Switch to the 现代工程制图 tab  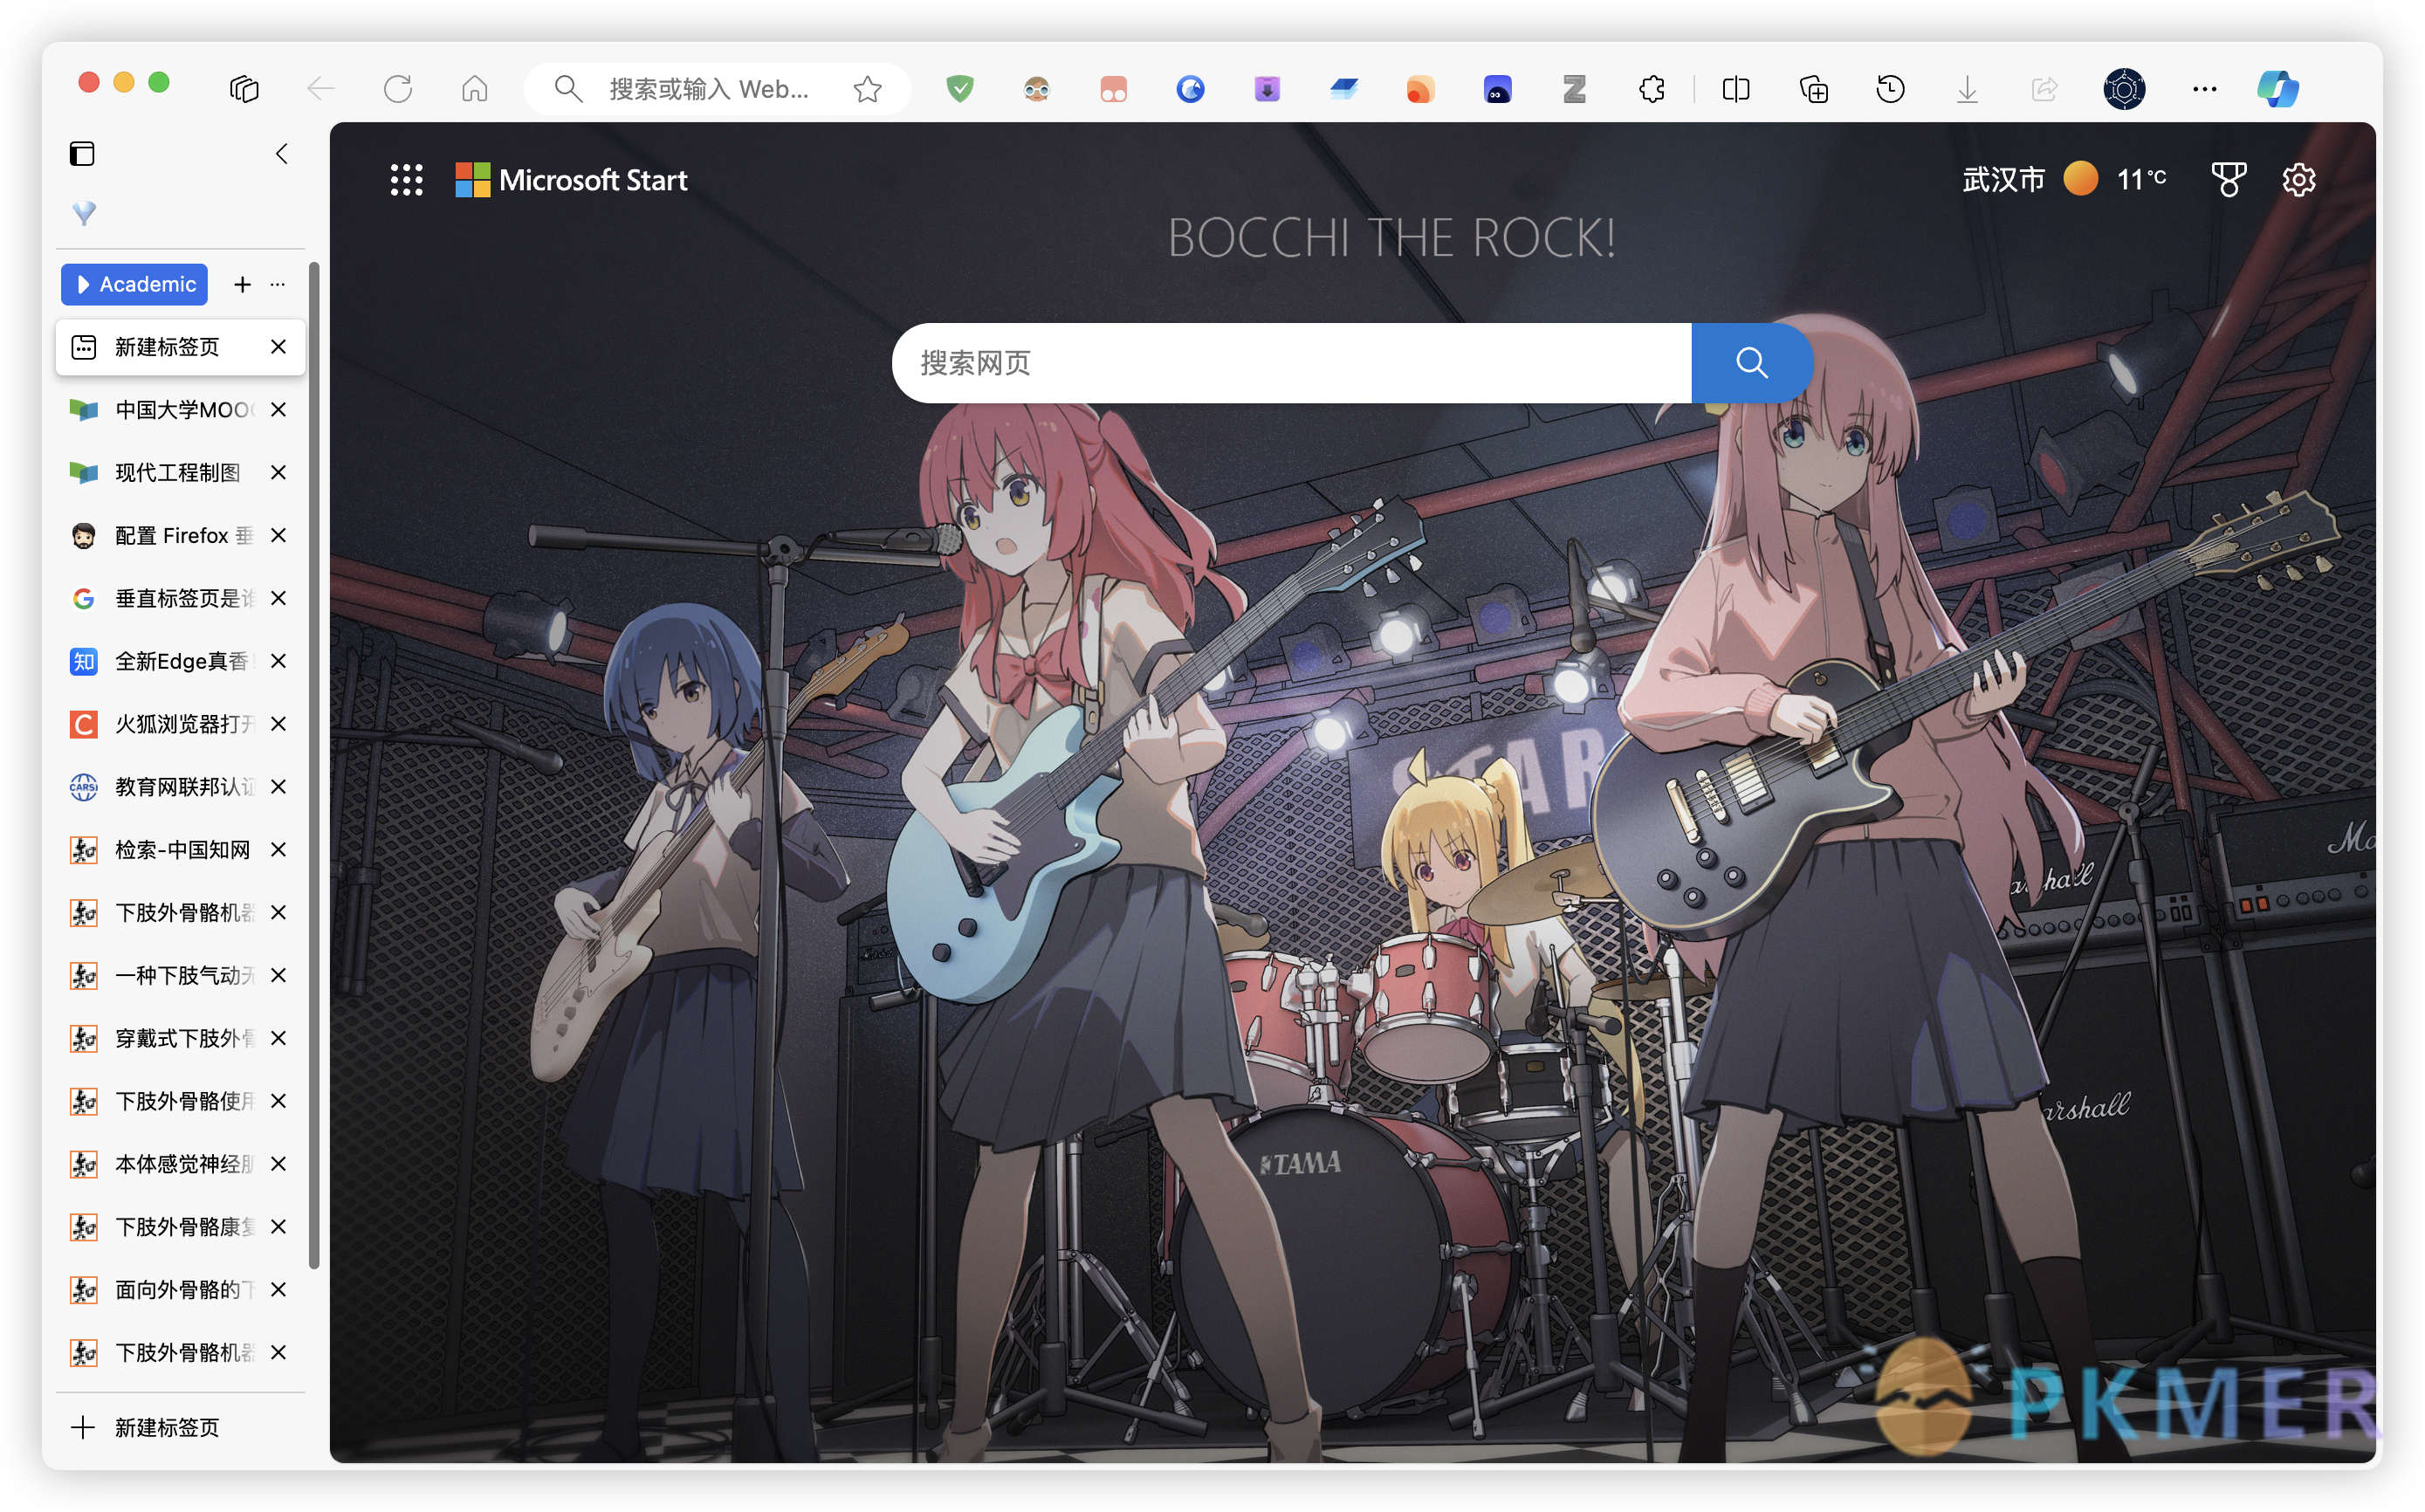180,473
